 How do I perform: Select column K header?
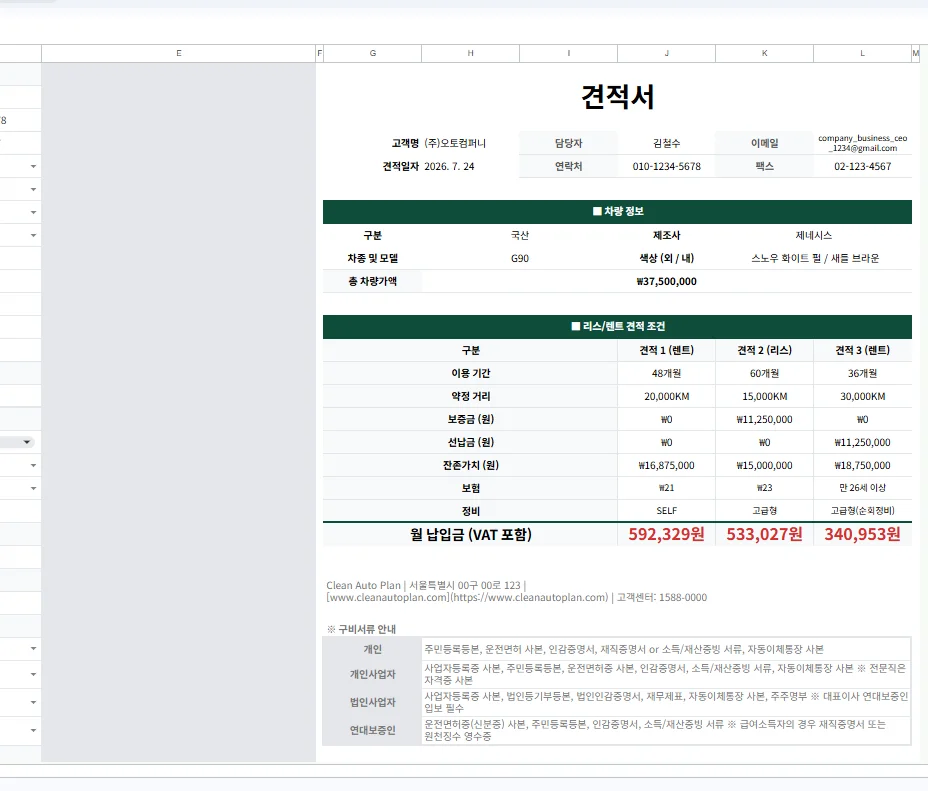click(x=764, y=53)
